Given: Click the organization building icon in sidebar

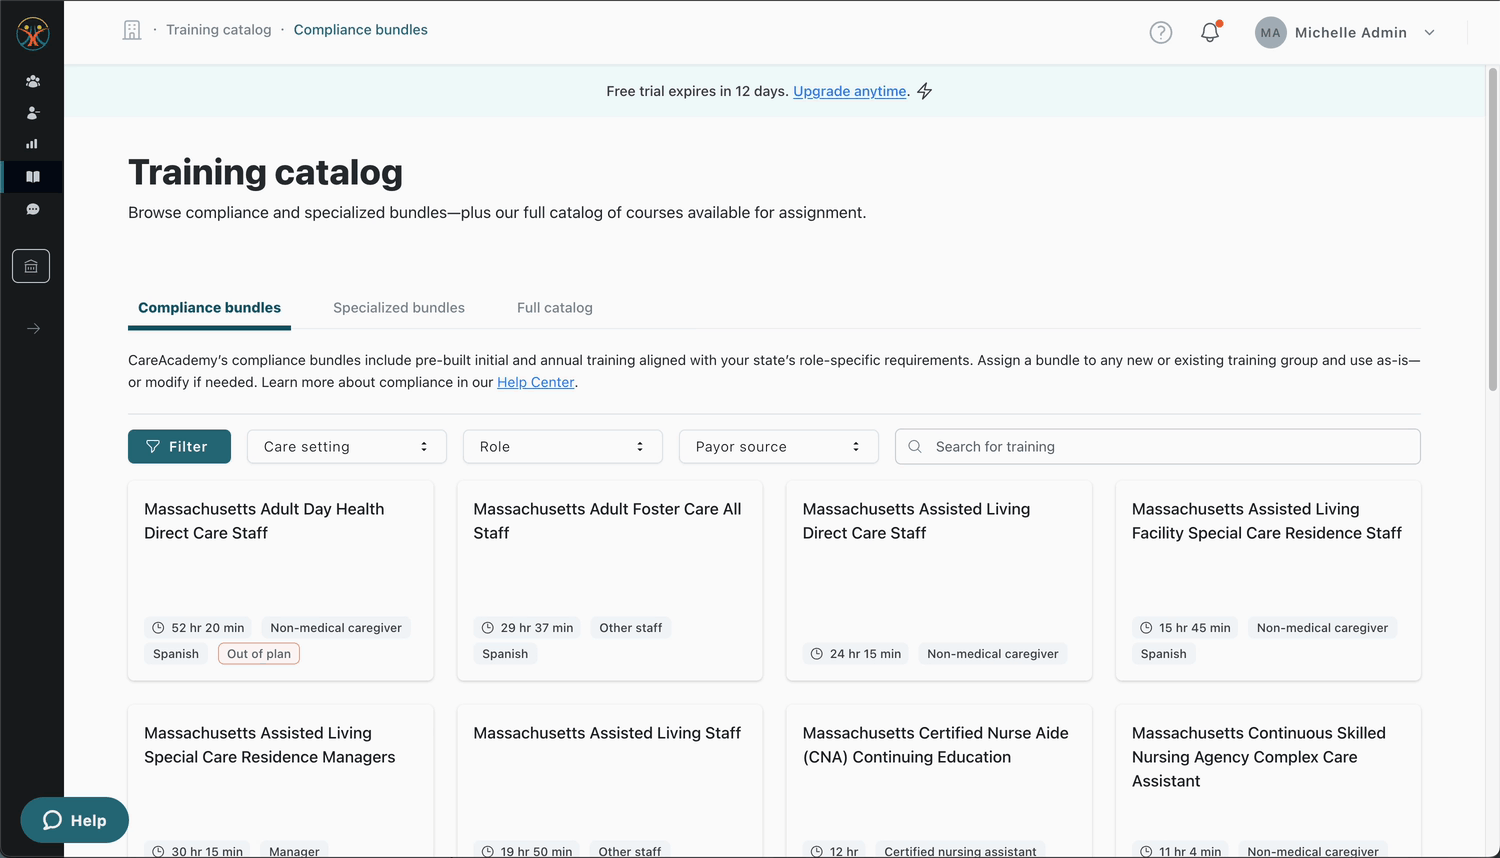Looking at the screenshot, I should tap(31, 266).
